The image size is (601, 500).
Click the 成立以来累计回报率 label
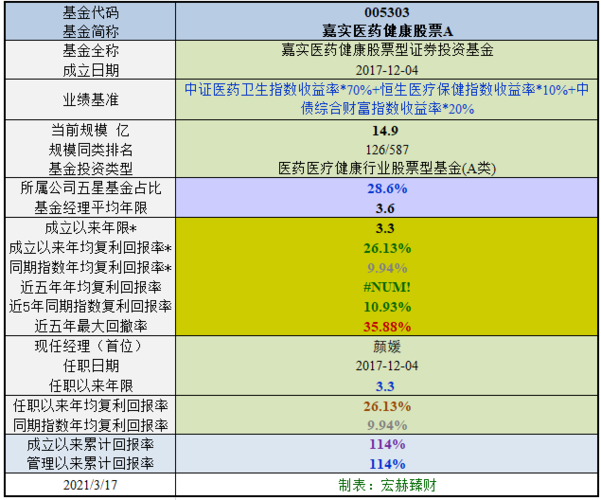tap(91, 444)
